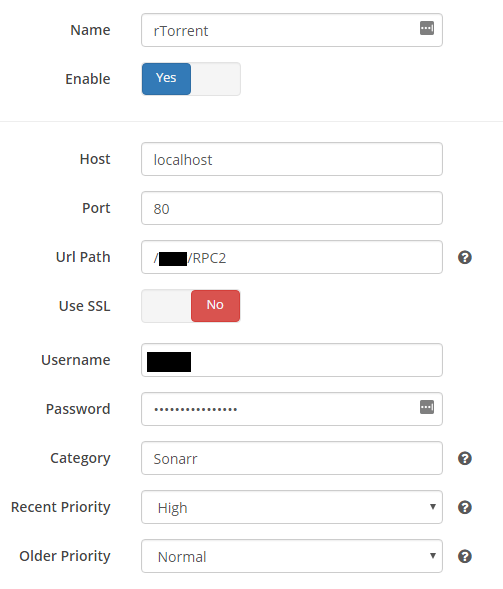The image size is (503, 589).
Task: Click the blue Yes button on Enable
Action: [x=166, y=79]
